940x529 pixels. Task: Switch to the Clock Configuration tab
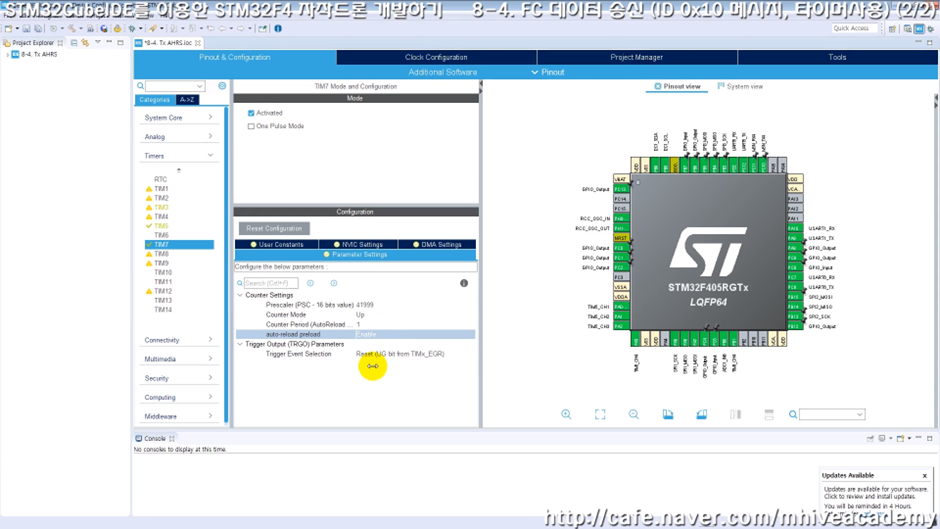436,57
